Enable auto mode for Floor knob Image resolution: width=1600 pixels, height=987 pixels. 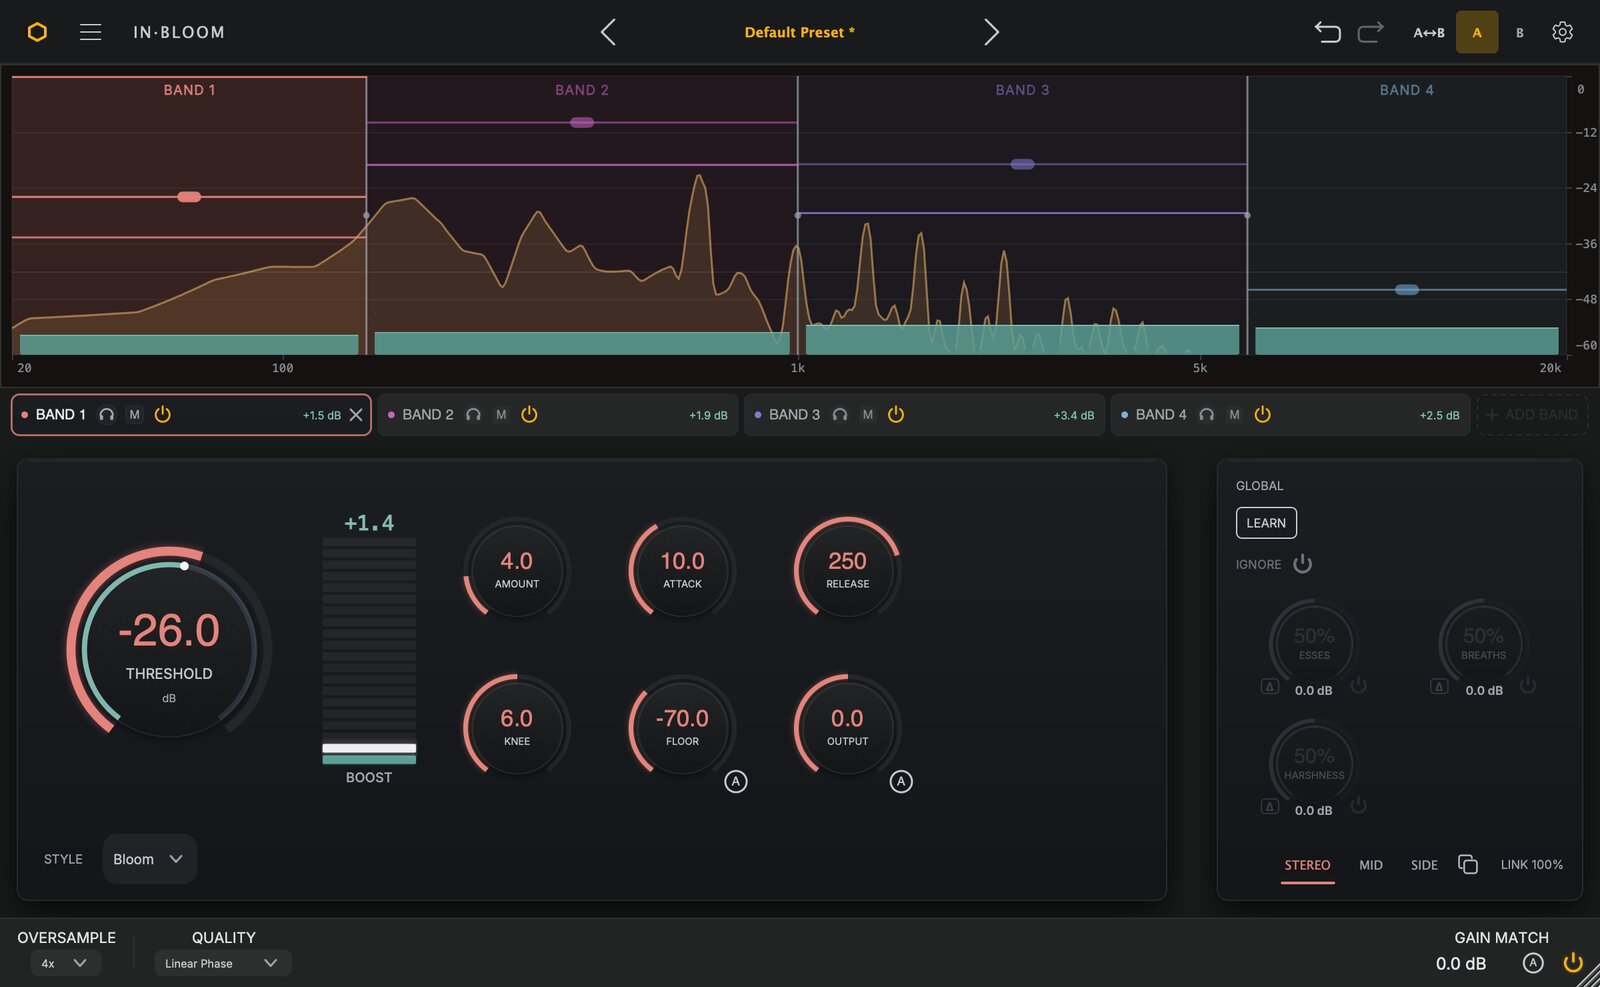736,782
